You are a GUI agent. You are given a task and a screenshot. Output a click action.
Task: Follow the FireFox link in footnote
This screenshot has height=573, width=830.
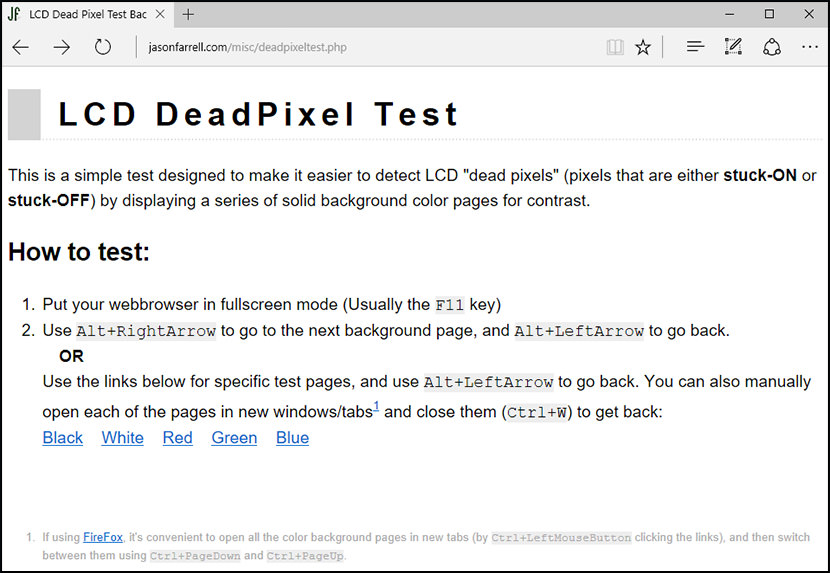point(103,537)
